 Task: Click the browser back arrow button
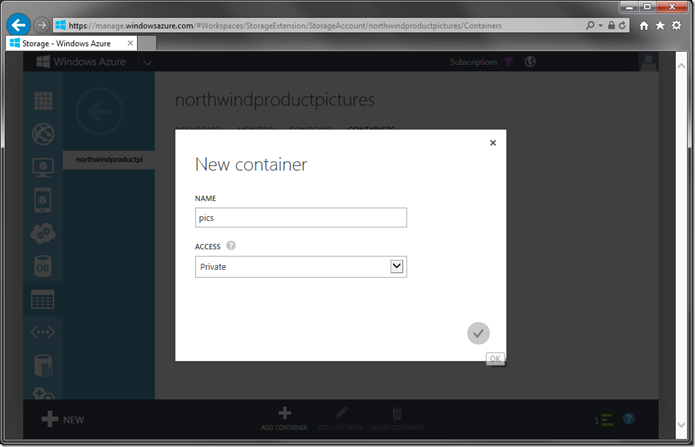[18, 24]
